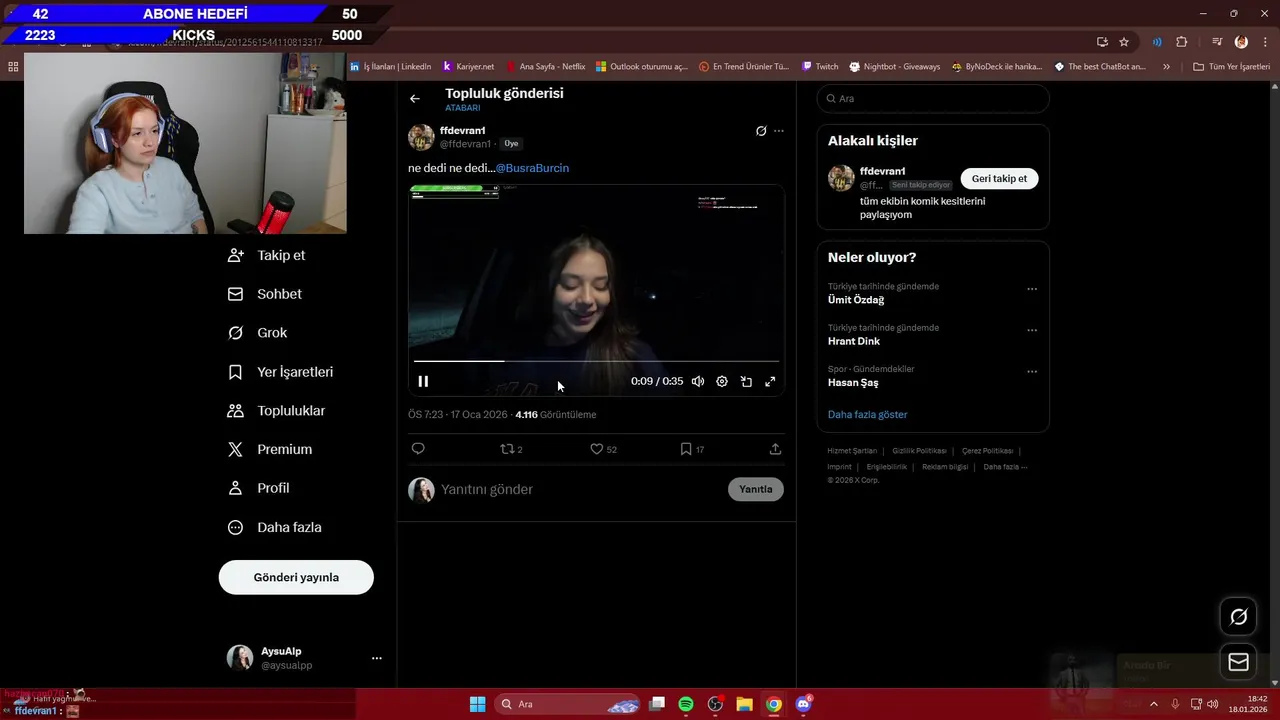Pause the video with the pause button
The width and height of the screenshot is (1280, 720).
click(423, 381)
